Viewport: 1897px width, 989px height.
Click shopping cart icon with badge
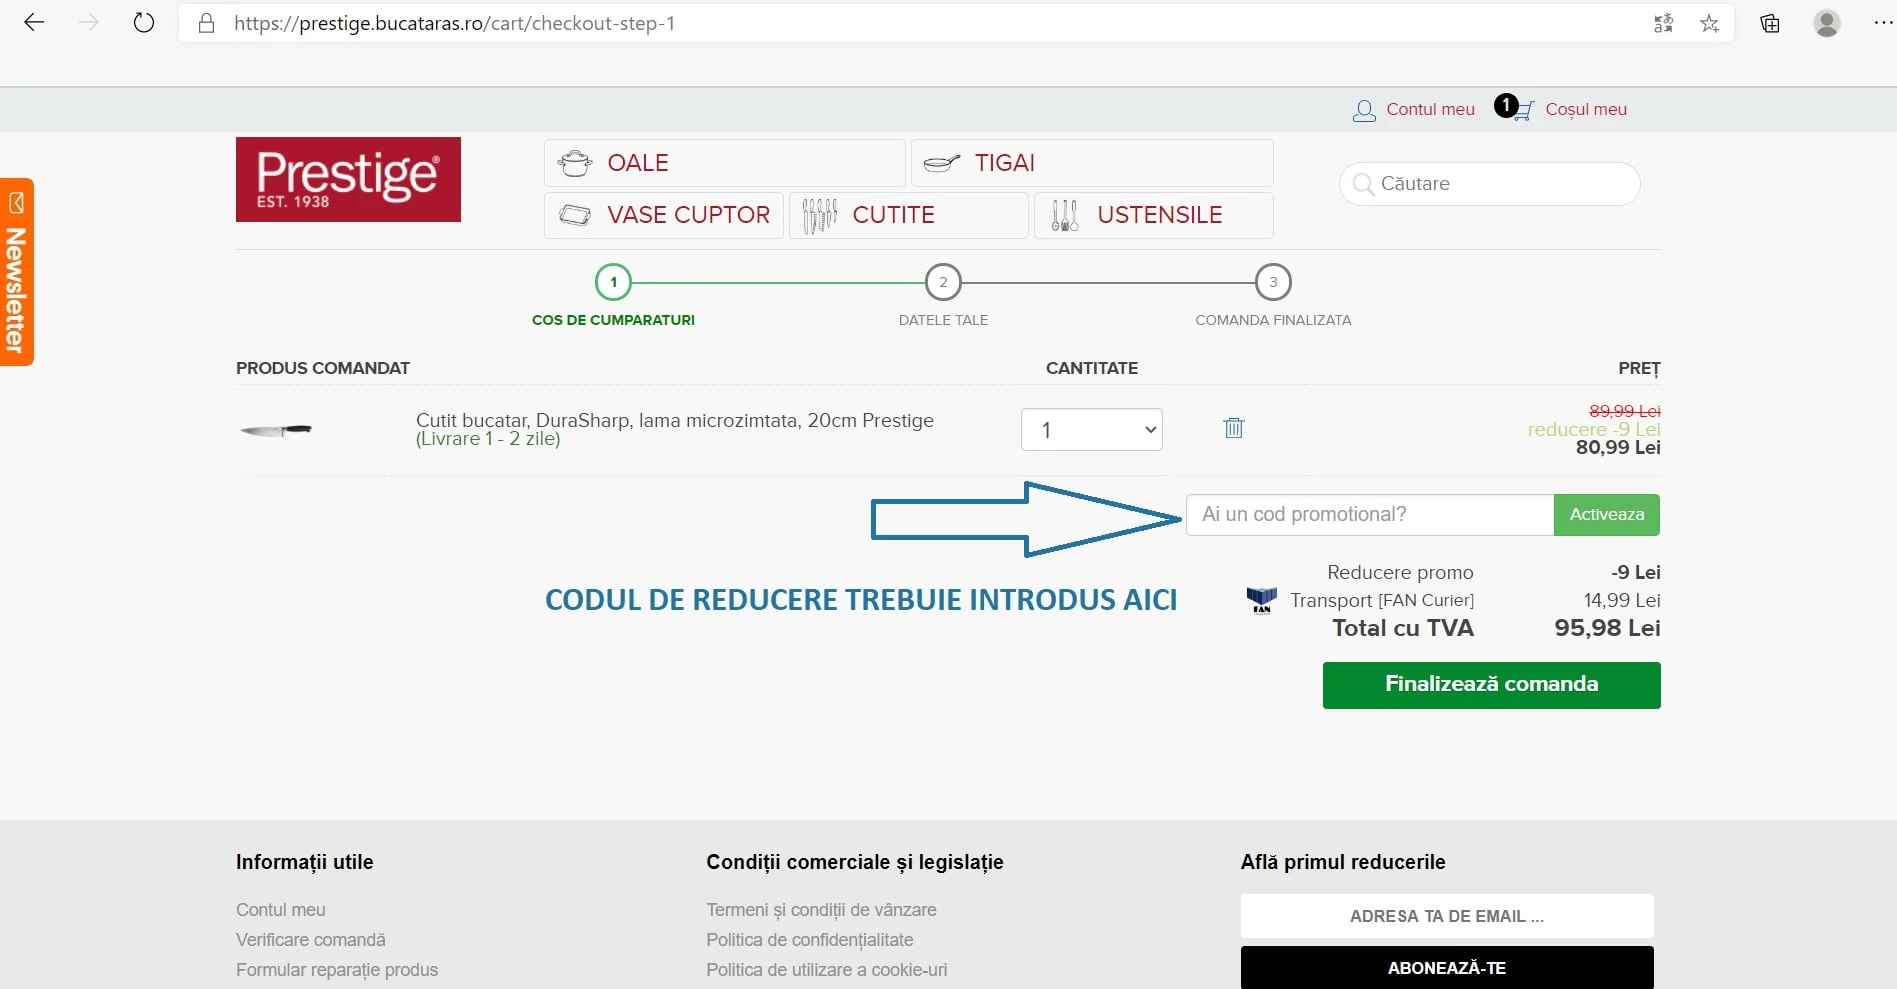[1514, 108]
